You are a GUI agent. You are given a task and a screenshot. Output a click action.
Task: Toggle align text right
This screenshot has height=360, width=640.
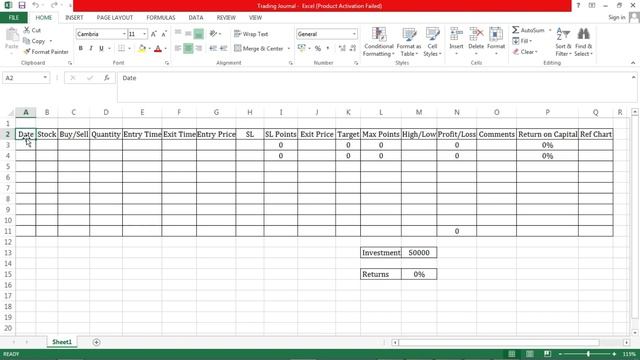click(199, 49)
